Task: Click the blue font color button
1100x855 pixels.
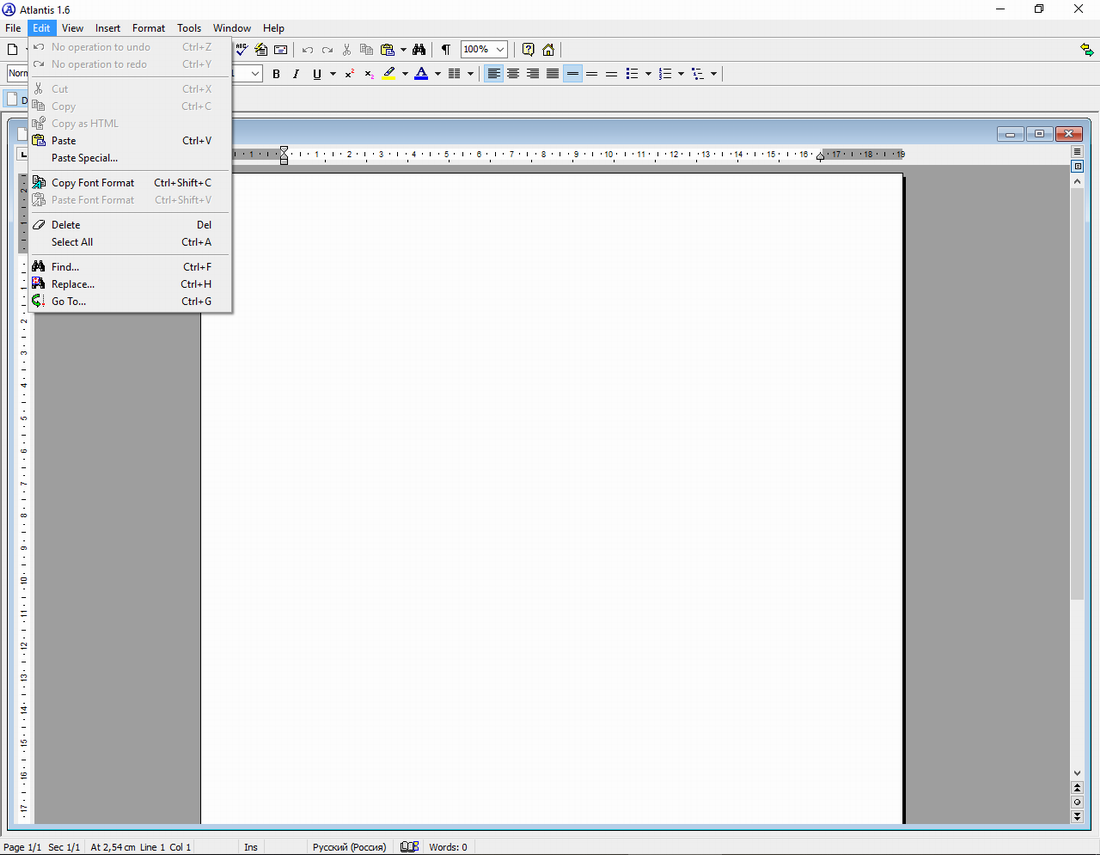Action: click(x=421, y=74)
